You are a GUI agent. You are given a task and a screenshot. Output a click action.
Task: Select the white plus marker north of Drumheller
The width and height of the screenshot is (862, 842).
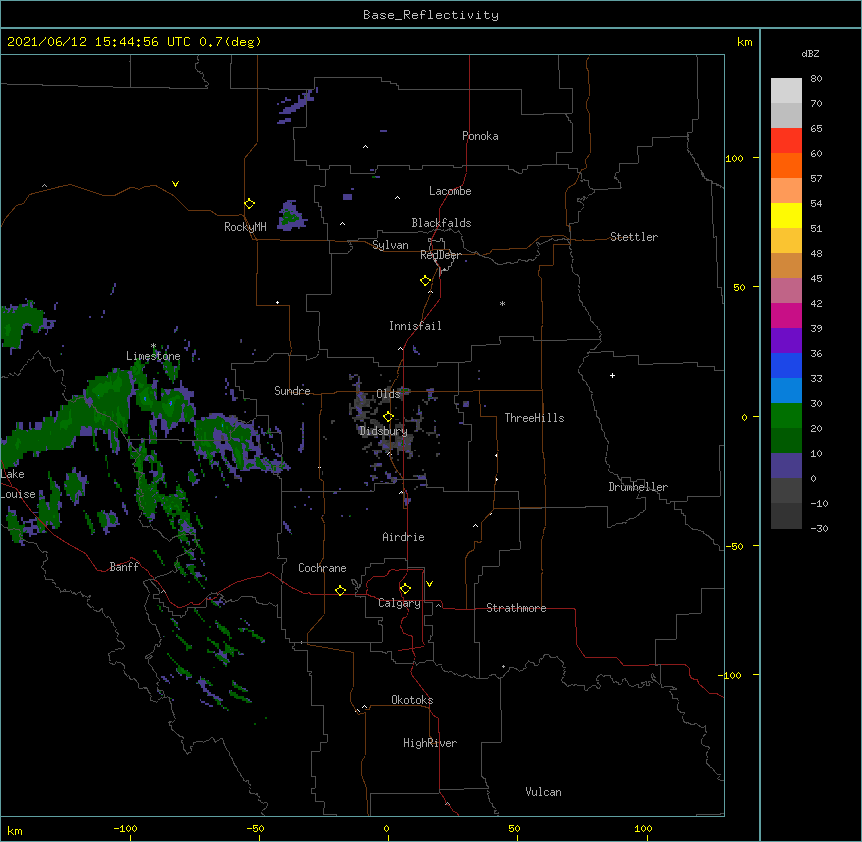612,375
